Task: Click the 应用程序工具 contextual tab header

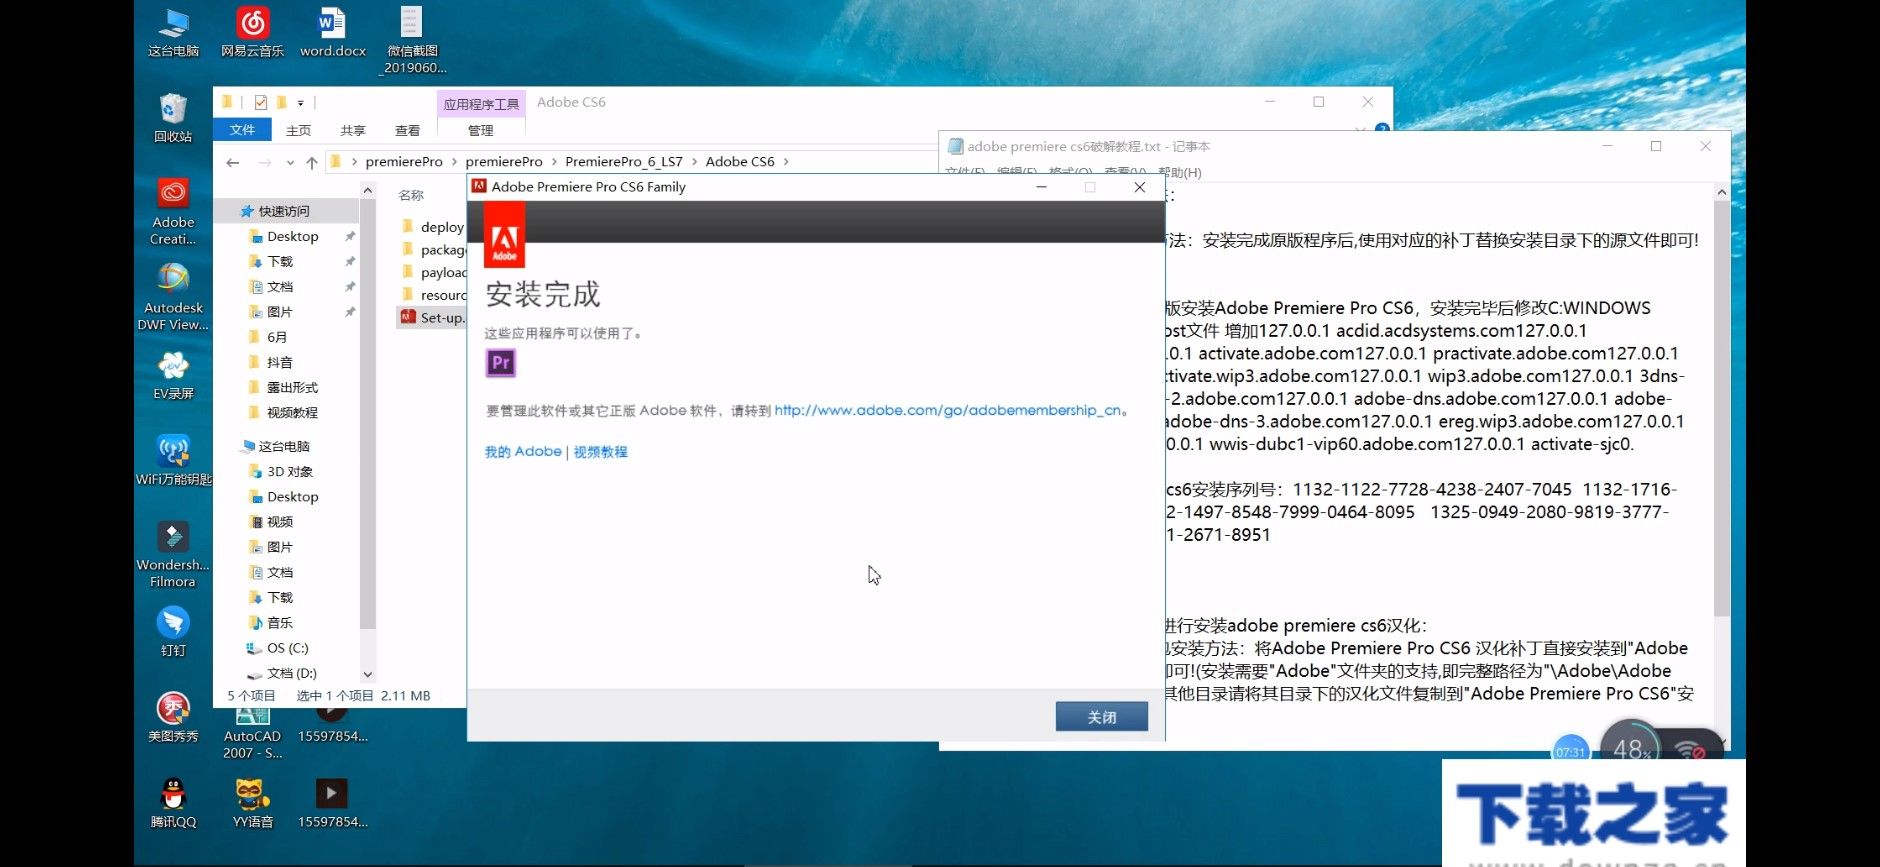Action: point(481,103)
